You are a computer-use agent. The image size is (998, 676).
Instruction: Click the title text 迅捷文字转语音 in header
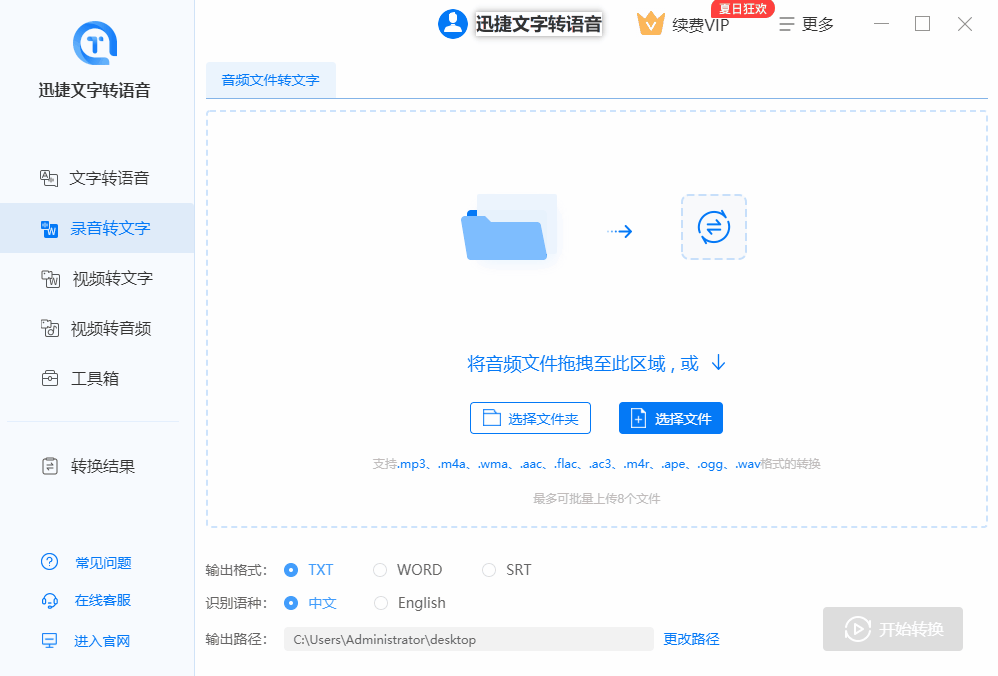[538, 24]
